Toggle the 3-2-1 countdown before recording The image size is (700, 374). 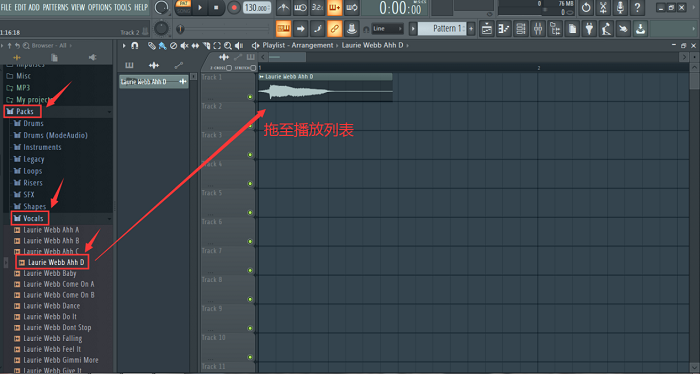point(317,8)
